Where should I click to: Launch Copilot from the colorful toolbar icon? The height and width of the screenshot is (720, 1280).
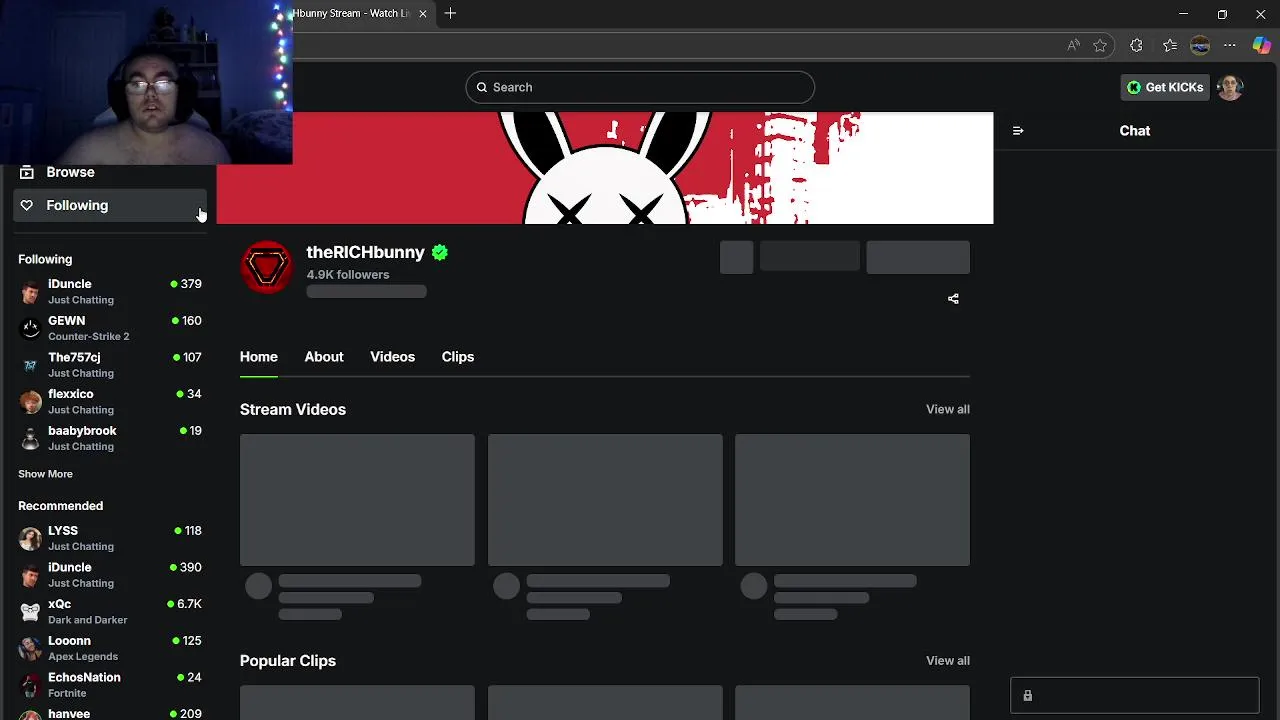point(1261,45)
